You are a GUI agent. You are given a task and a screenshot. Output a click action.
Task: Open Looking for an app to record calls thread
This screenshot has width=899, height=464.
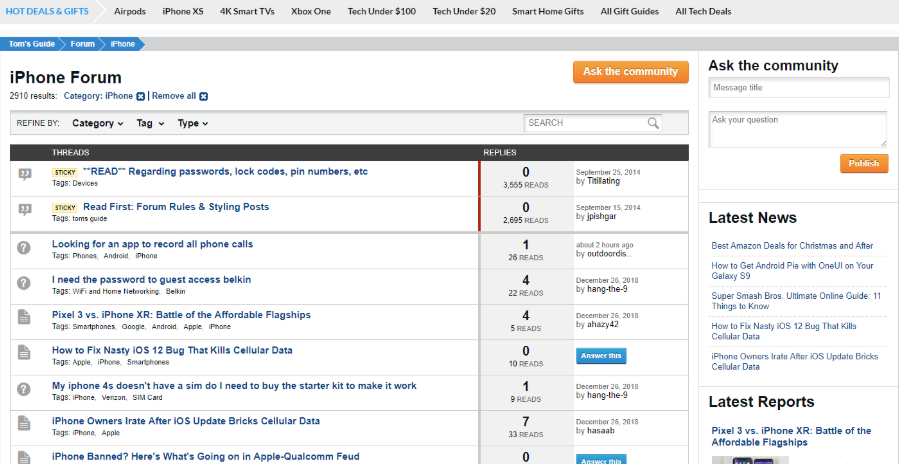pyautogui.click(x=153, y=244)
